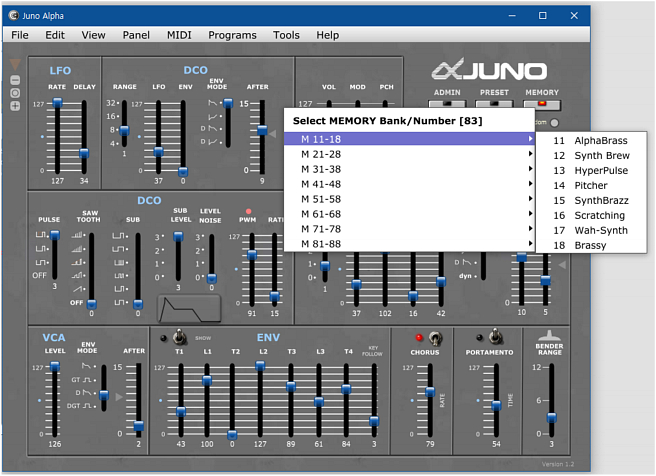Viewport: 656px width, 476px height.
Task: Expand the M 51-58 bank submenu
Action: pos(409,199)
